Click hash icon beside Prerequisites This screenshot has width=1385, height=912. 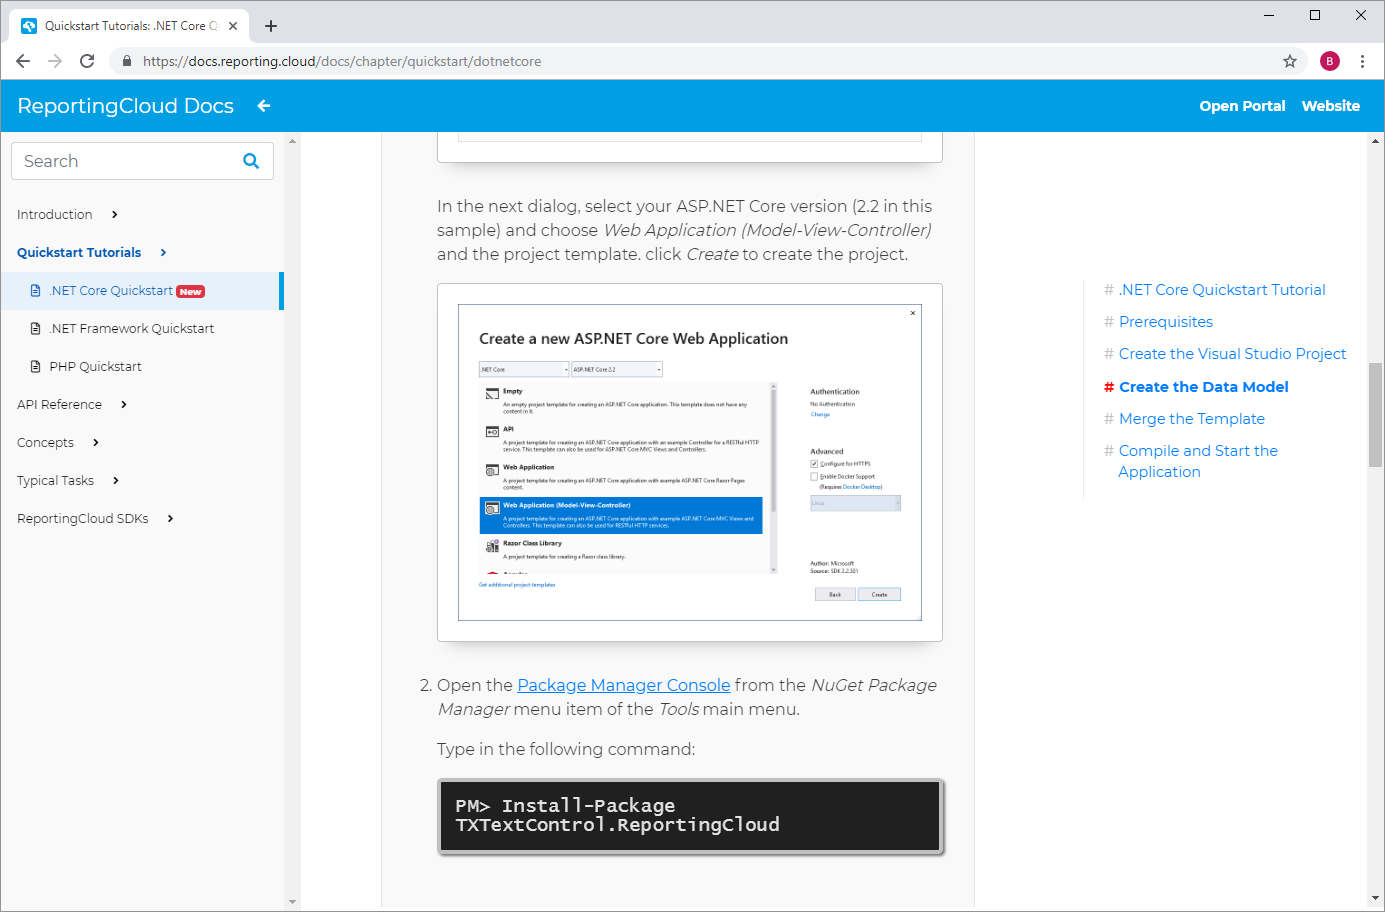[x=1108, y=322]
